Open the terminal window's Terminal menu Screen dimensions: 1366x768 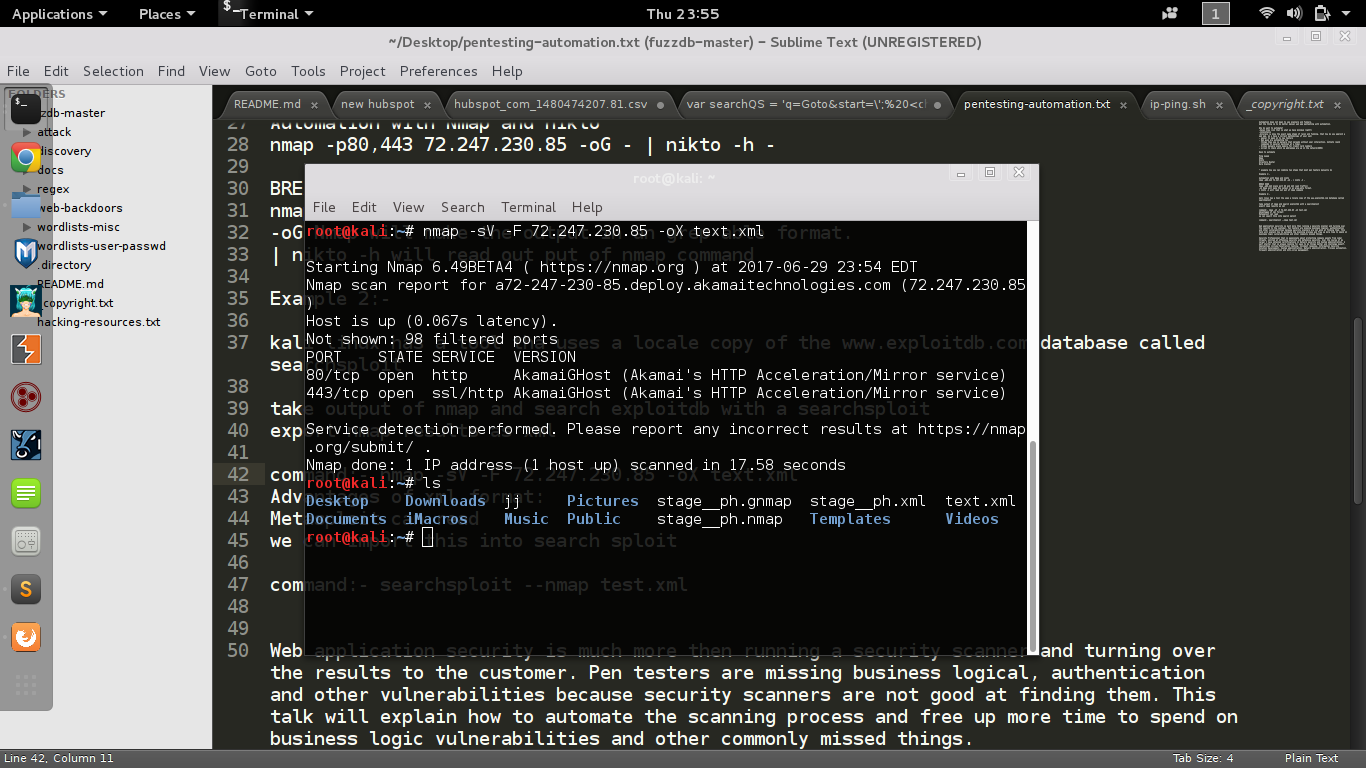pos(528,207)
